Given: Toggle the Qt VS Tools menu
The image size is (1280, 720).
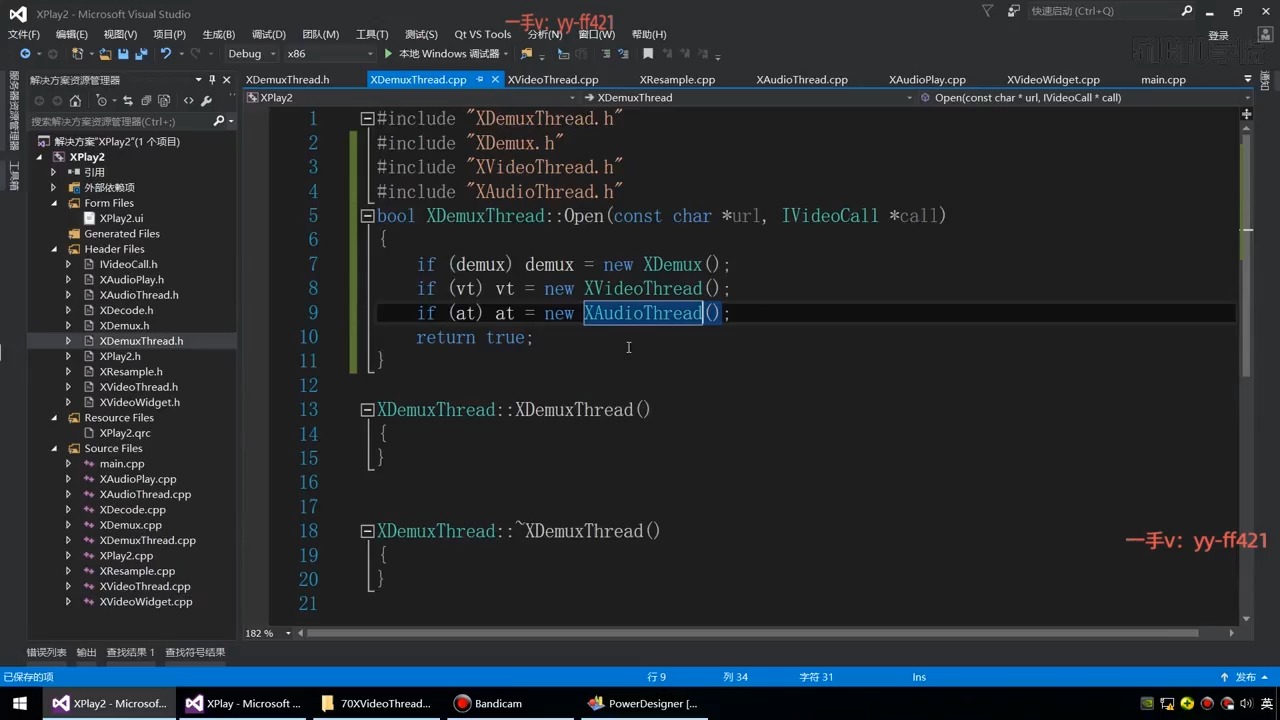Looking at the screenshot, I should 483,34.
